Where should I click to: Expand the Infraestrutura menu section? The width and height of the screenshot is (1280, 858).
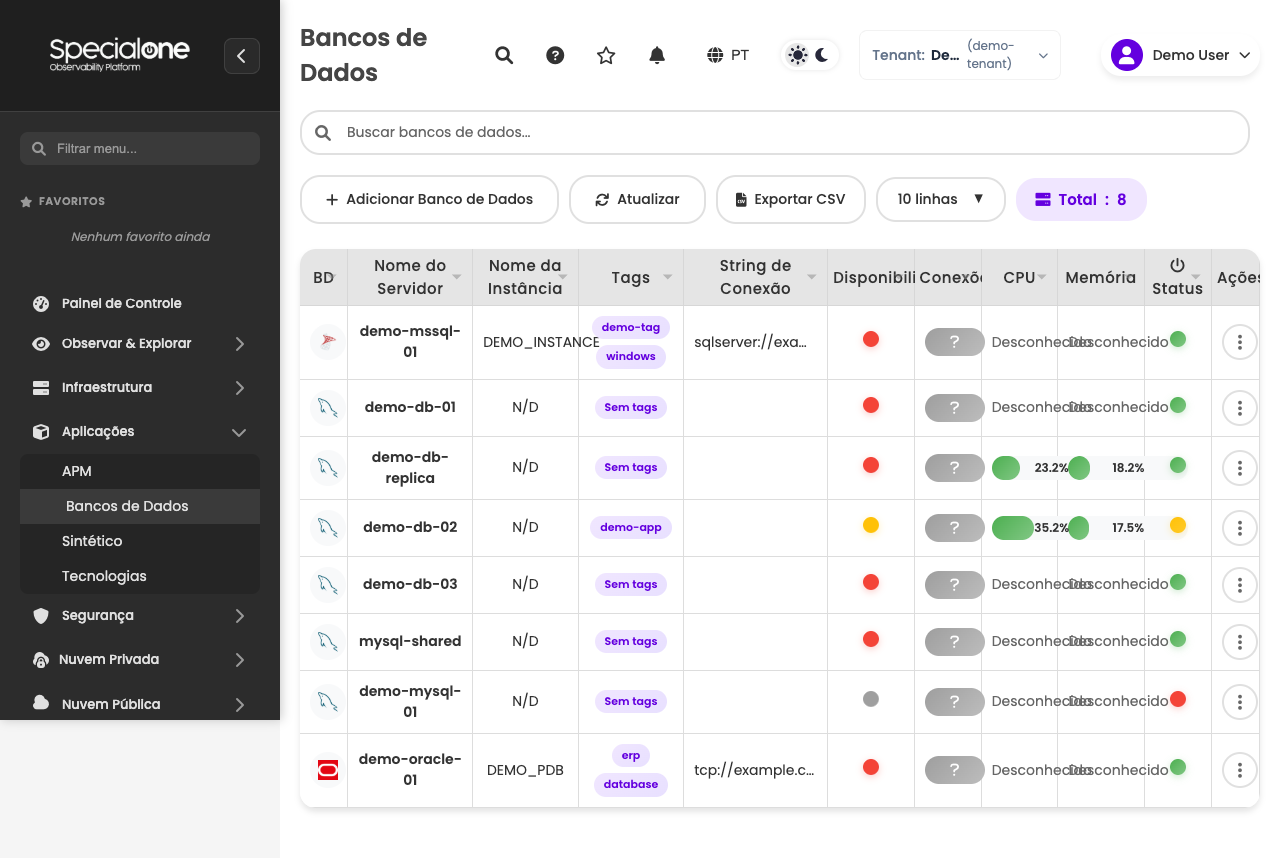point(140,387)
